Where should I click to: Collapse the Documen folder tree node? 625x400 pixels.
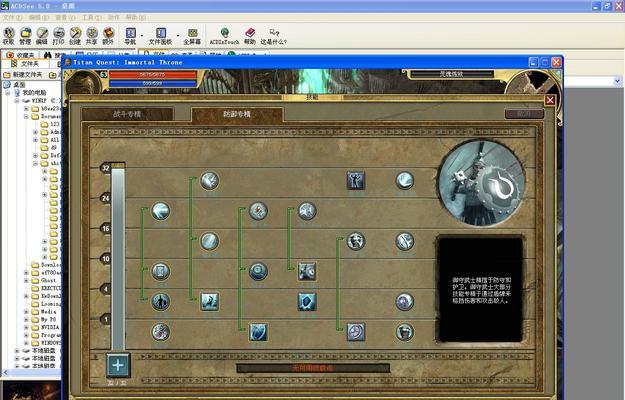(x=26, y=116)
